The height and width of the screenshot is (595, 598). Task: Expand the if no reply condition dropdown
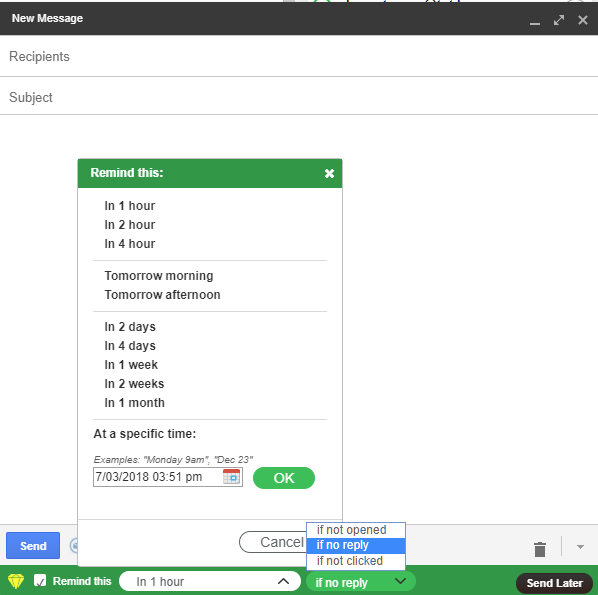pyautogui.click(x=360, y=582)
